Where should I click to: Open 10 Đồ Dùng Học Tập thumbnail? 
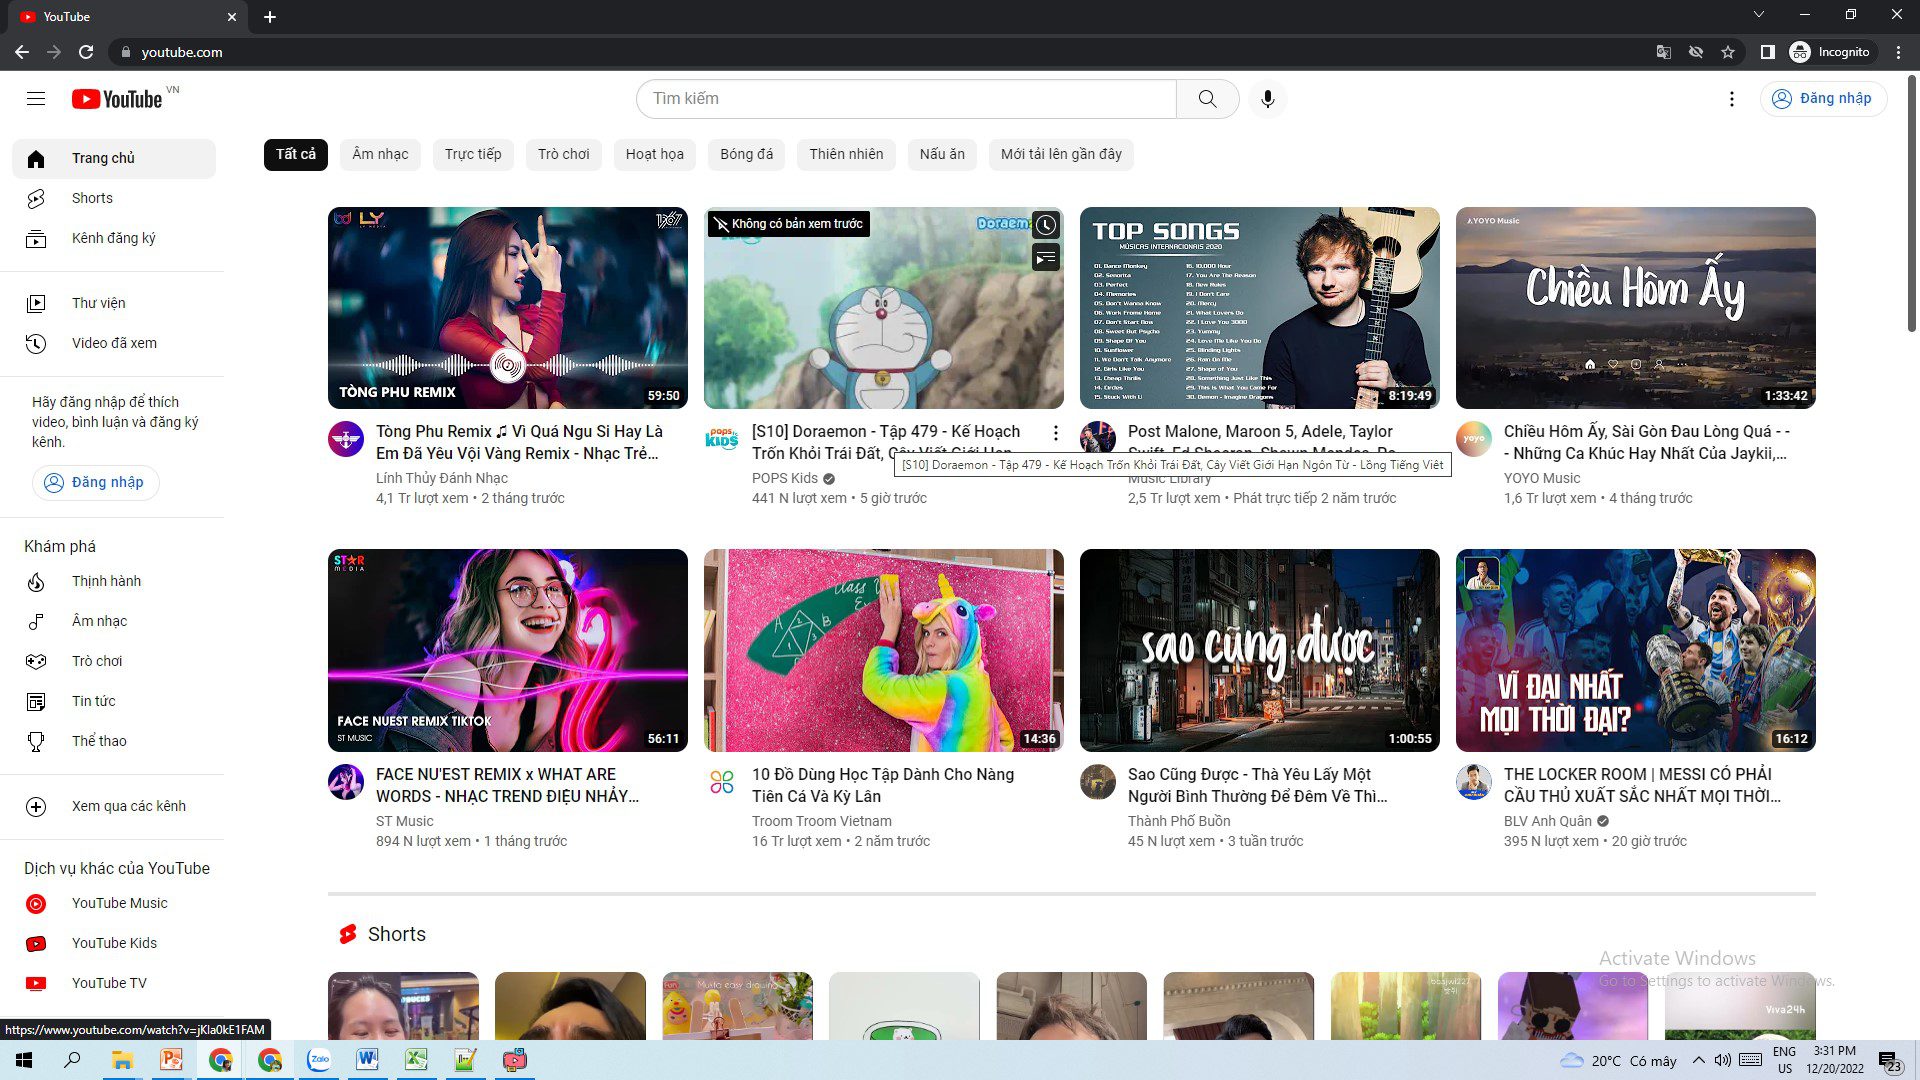[x=884, y=650]
